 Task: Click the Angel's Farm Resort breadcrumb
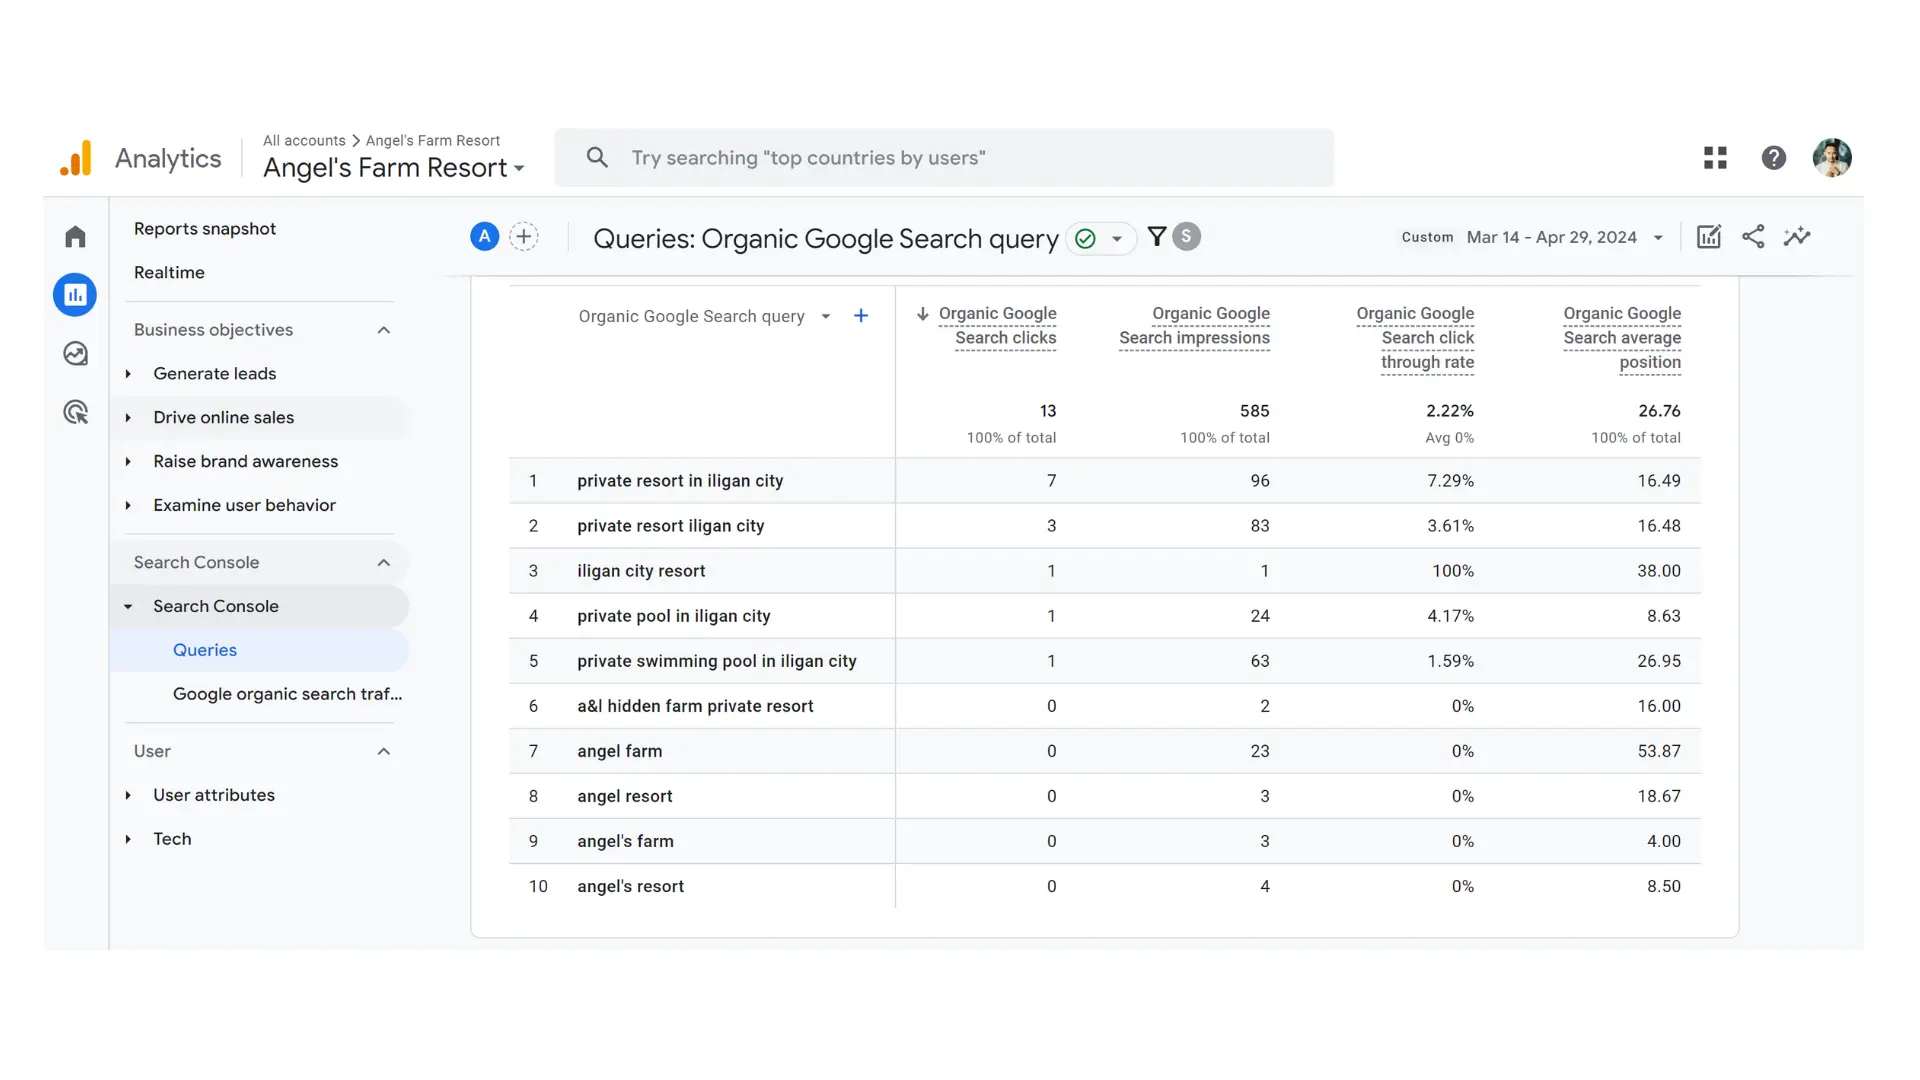[432, 141]
